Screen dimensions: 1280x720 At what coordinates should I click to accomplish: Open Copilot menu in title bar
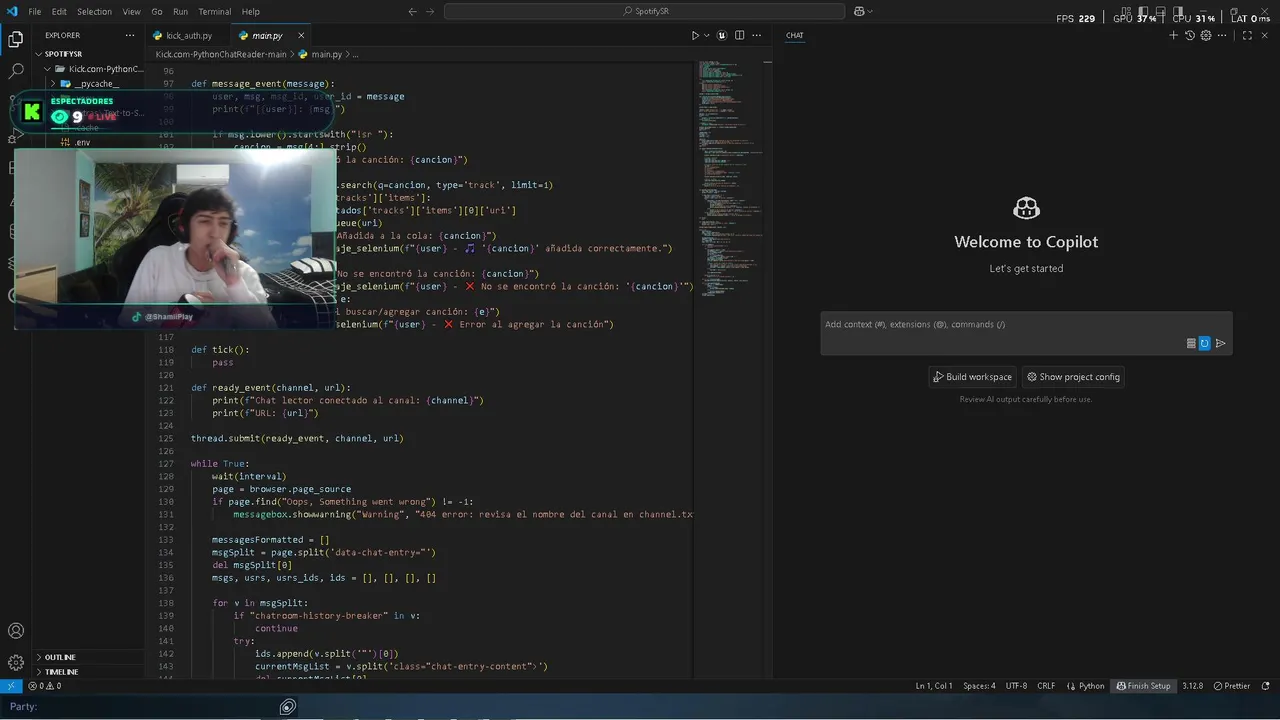pos(863,11)
